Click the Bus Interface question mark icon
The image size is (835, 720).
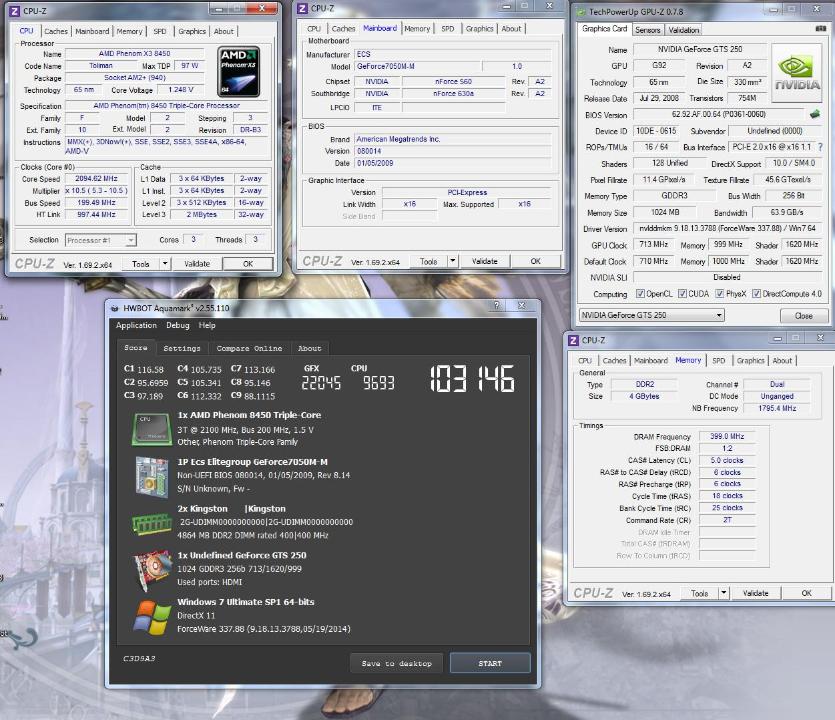click(x=820, y=146)
